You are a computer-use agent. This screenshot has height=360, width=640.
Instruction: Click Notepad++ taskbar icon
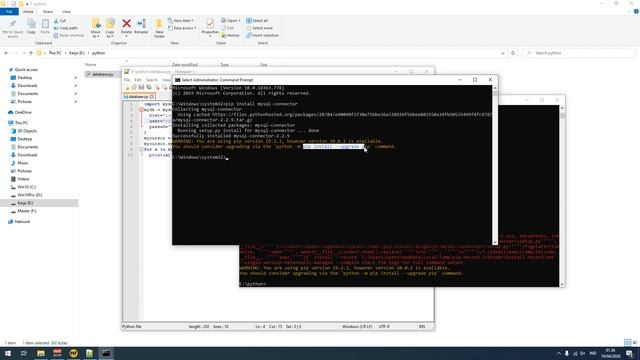[89, 353]
